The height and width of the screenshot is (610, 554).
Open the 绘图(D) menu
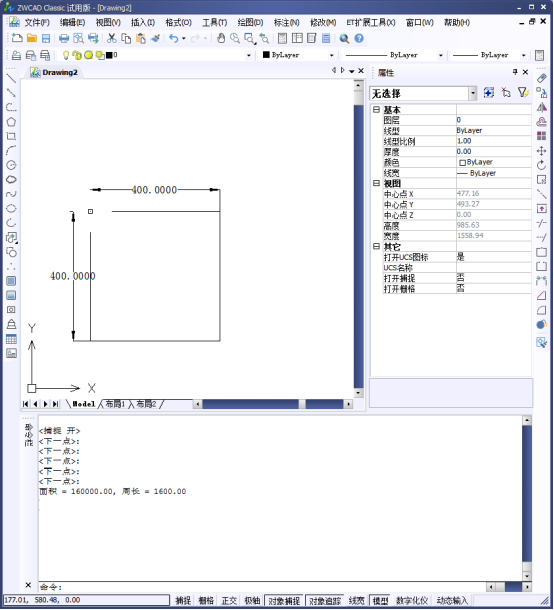[251, 23]
